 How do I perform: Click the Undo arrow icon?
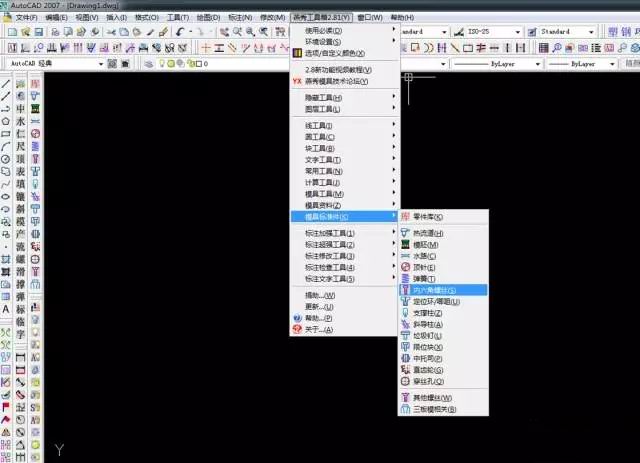click(x=180, y=32)
